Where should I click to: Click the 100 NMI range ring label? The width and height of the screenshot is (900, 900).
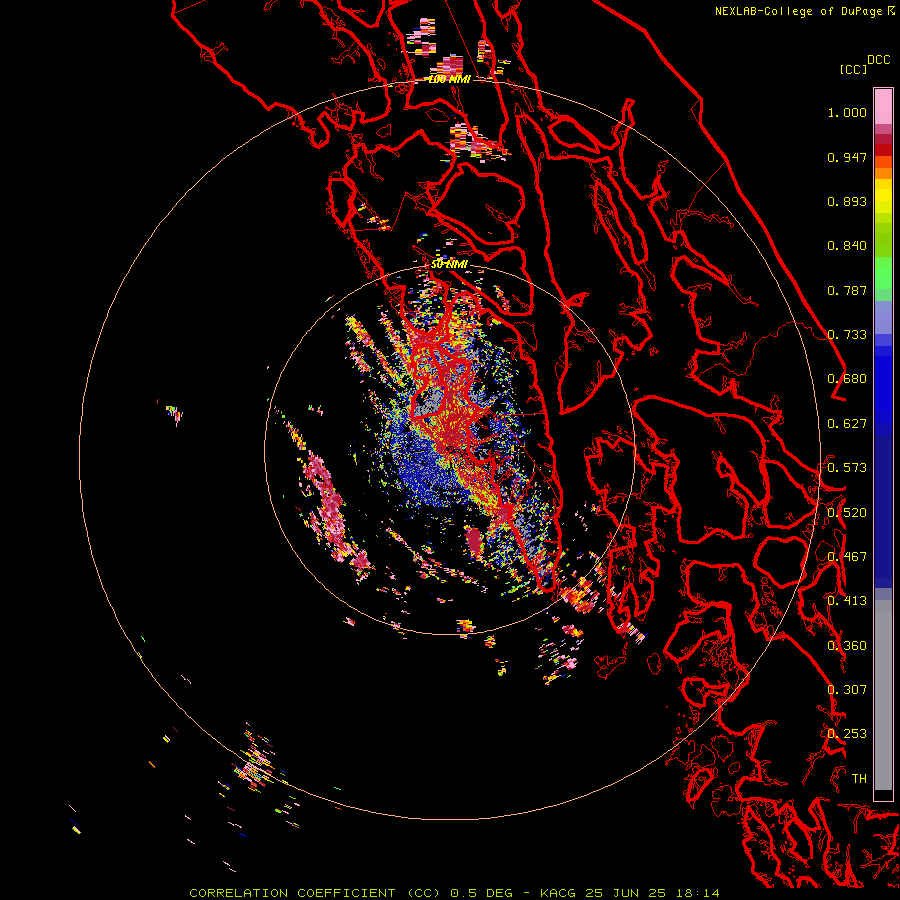[x=449, y=79]
